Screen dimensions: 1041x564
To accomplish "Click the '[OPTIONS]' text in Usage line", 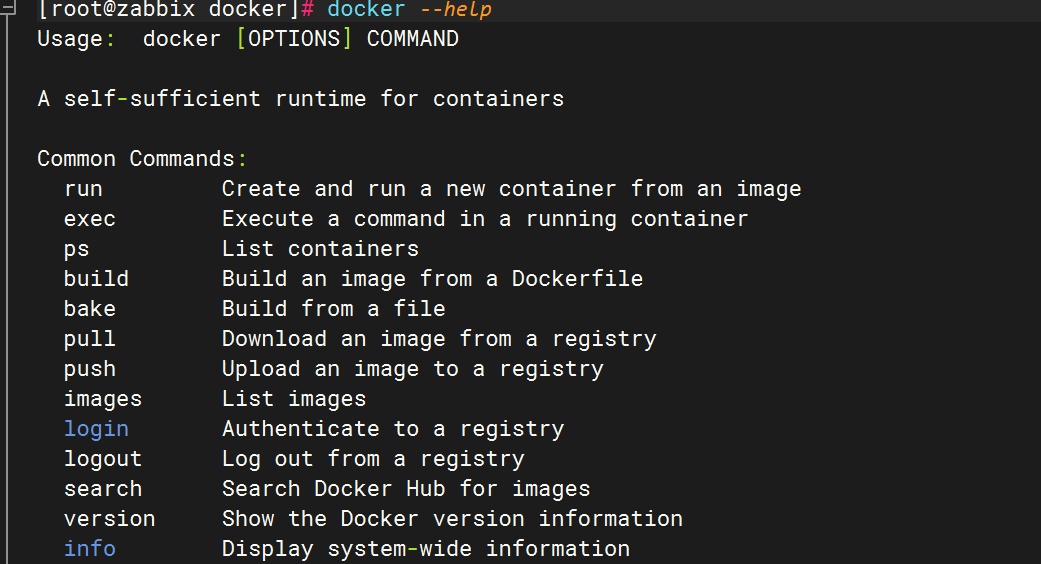I will (x=294, y=38).
